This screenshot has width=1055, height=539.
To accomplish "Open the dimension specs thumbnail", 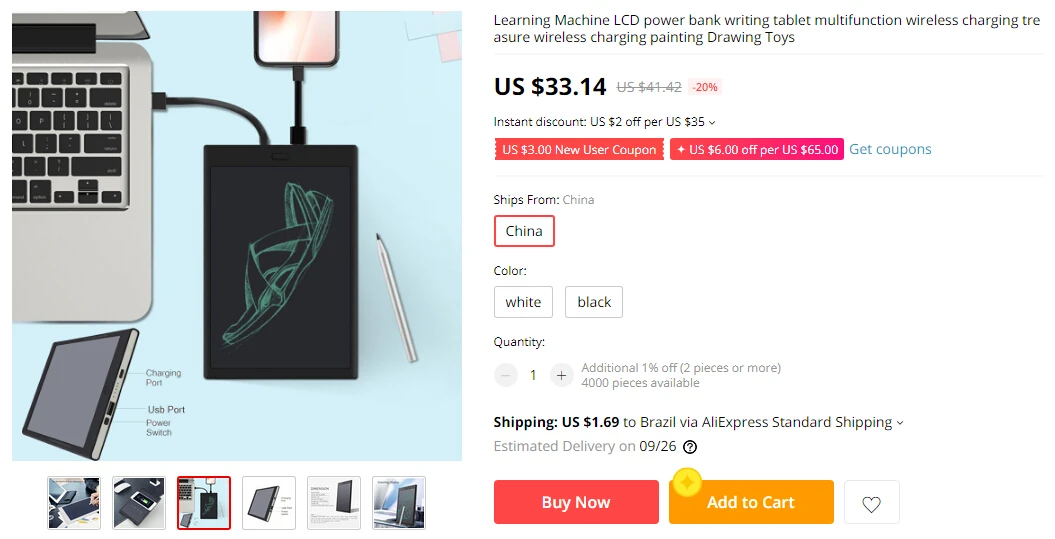I will pos(334,503).
